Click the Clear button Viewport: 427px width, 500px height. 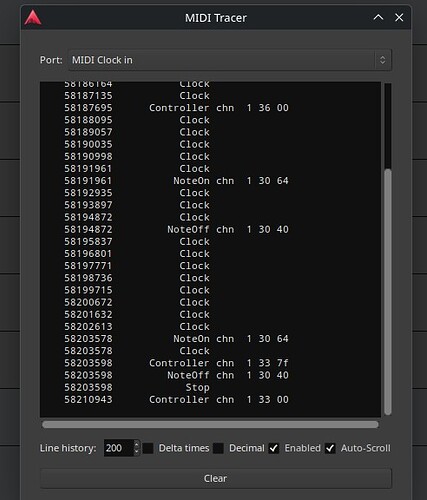(x=216, y=478)
